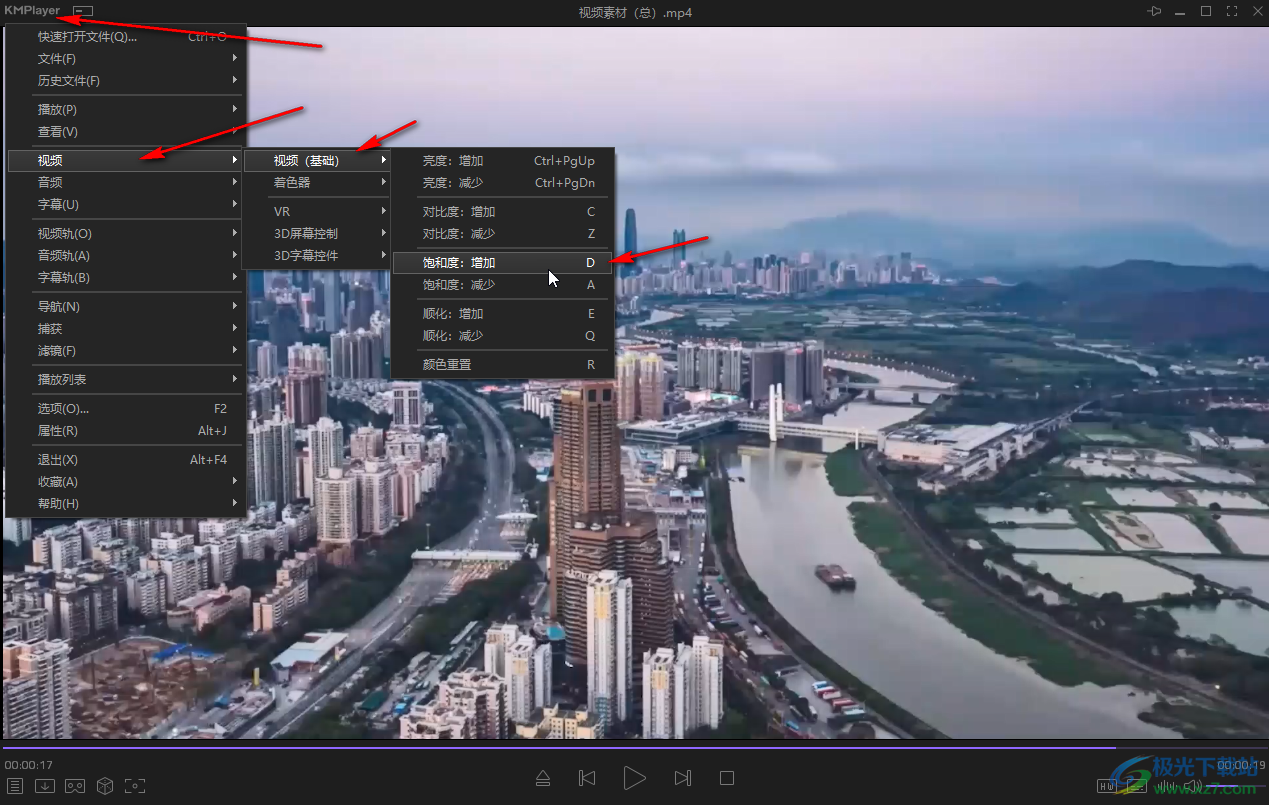Open the 播放列表 submenu

(x=126, y=379)
